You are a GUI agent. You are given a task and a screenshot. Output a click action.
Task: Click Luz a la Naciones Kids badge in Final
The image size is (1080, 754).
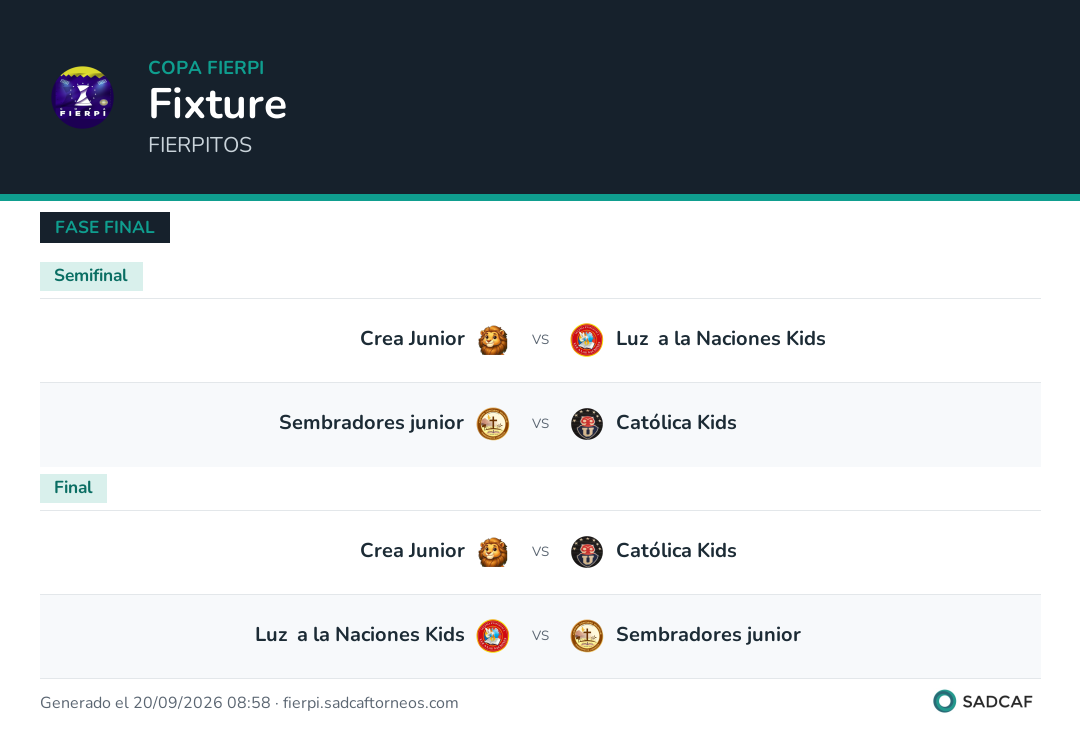(492, 636)
